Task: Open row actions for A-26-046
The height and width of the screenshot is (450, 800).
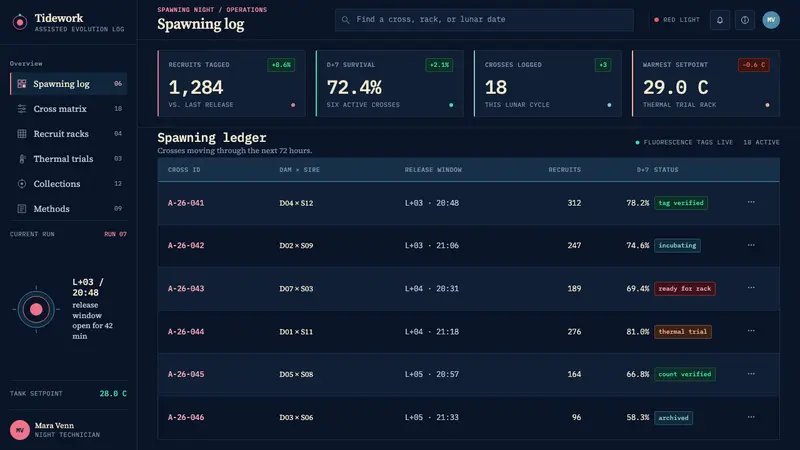Action: [x=751, y=417]
